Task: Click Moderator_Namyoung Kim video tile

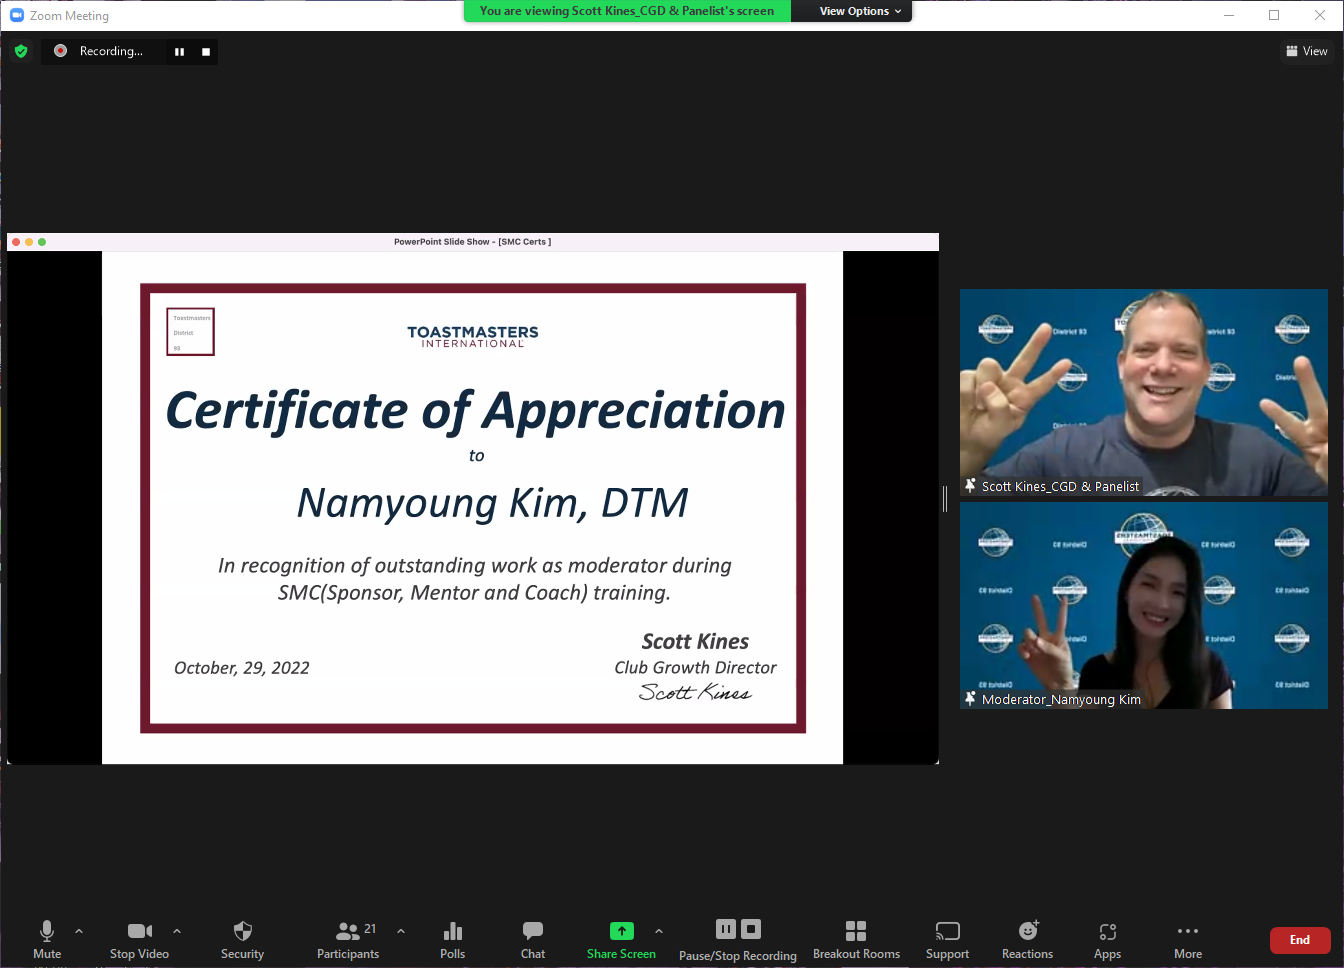Action: (1144, 605)
